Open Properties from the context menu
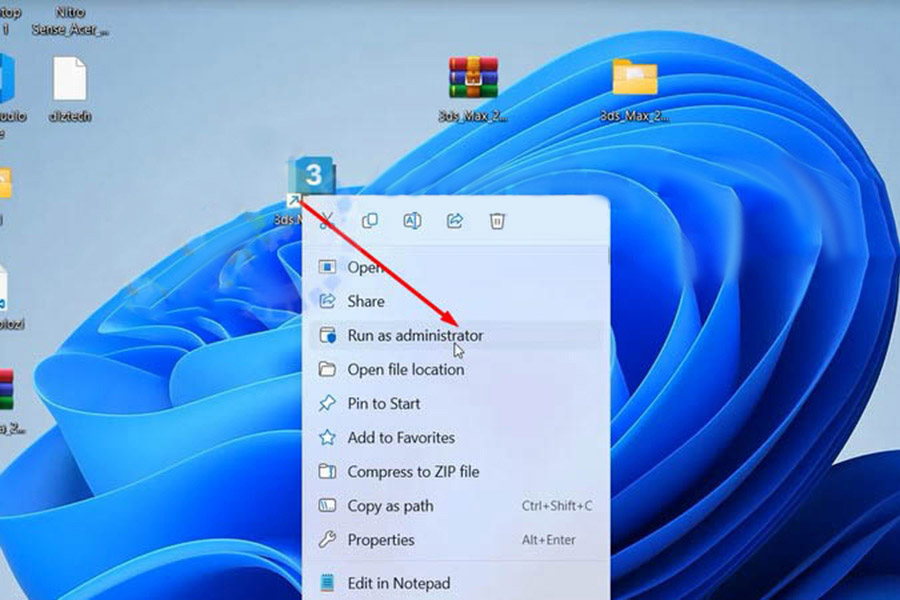Image resolution: width=900 pixels, height=600 pixels. click(380, 540)
